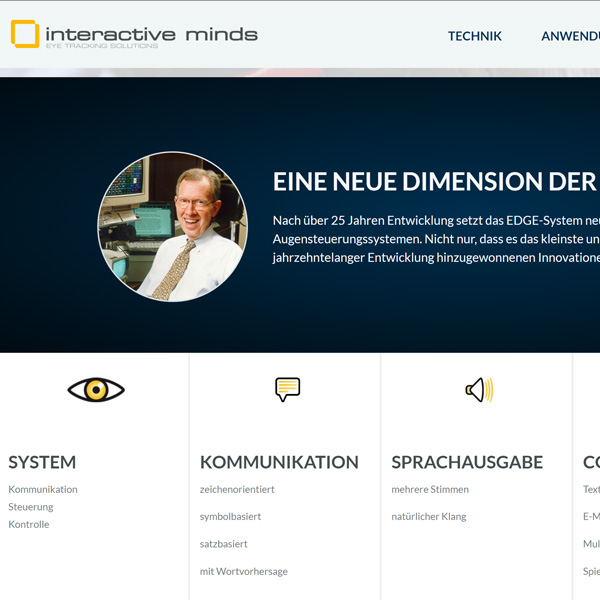The height and width of the screenshot is (600, 600).
Task: Open the partially visible ANWENDUNG menu item
Action: [x=570, y=36]
